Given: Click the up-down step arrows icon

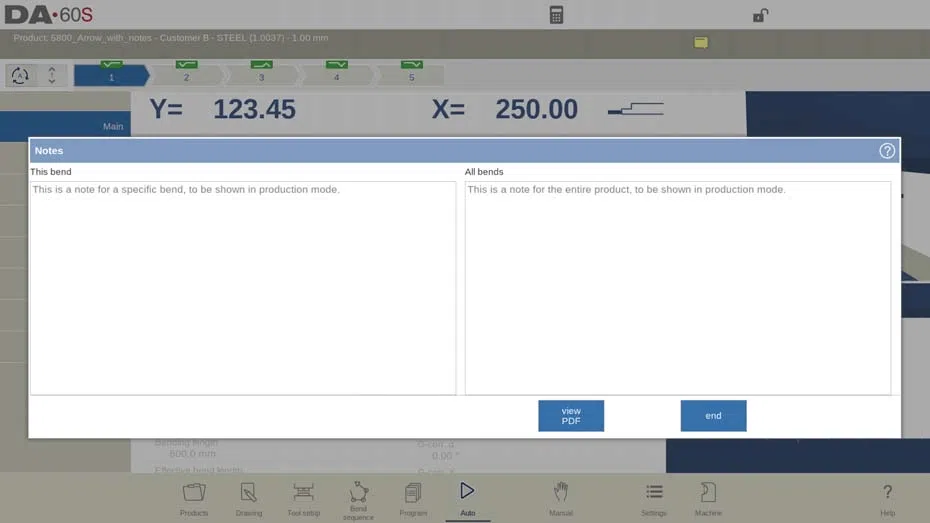Looking at the screenshot, I should 52,75.
